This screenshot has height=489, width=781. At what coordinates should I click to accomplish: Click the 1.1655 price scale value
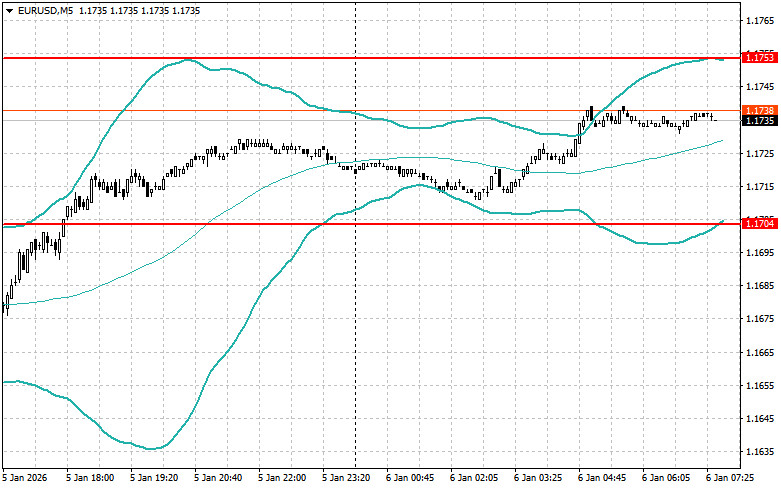(760, 385)
